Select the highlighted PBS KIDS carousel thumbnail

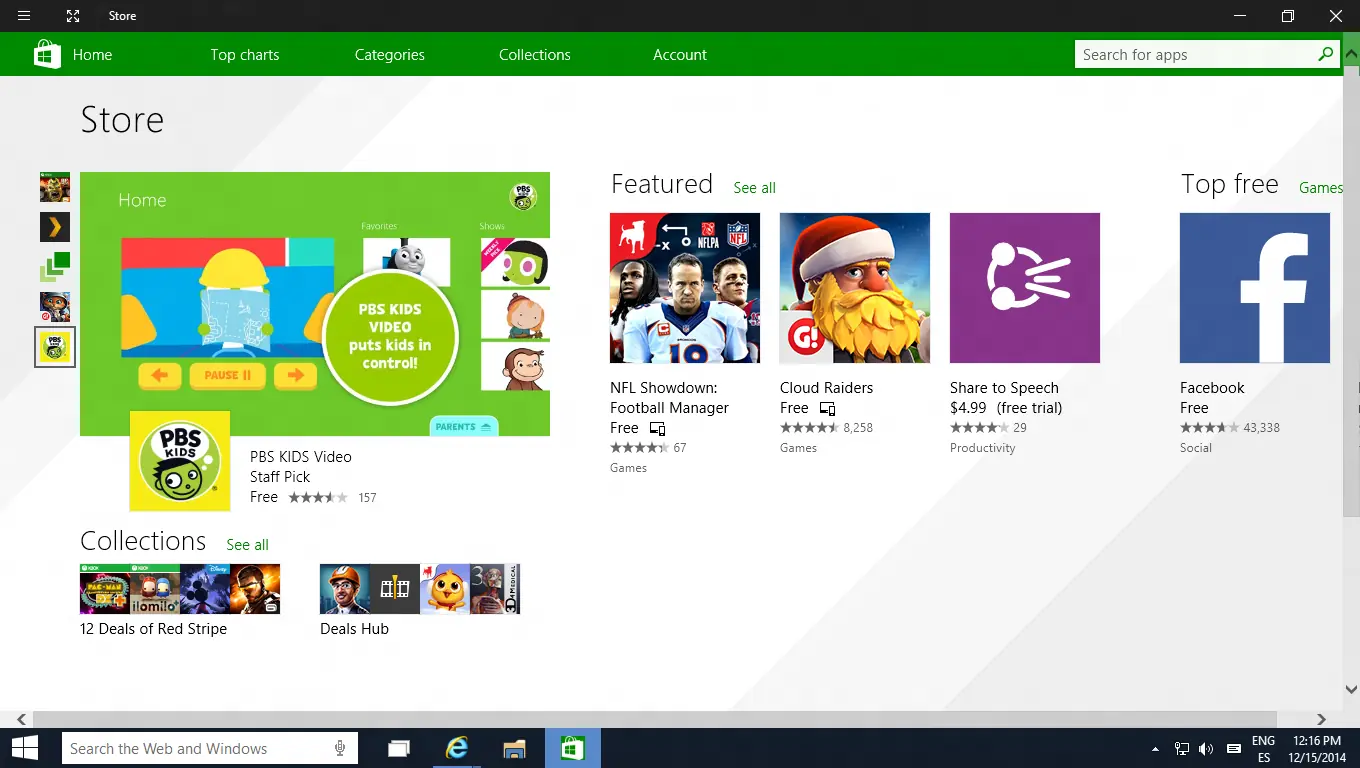(x=54, y=346)
